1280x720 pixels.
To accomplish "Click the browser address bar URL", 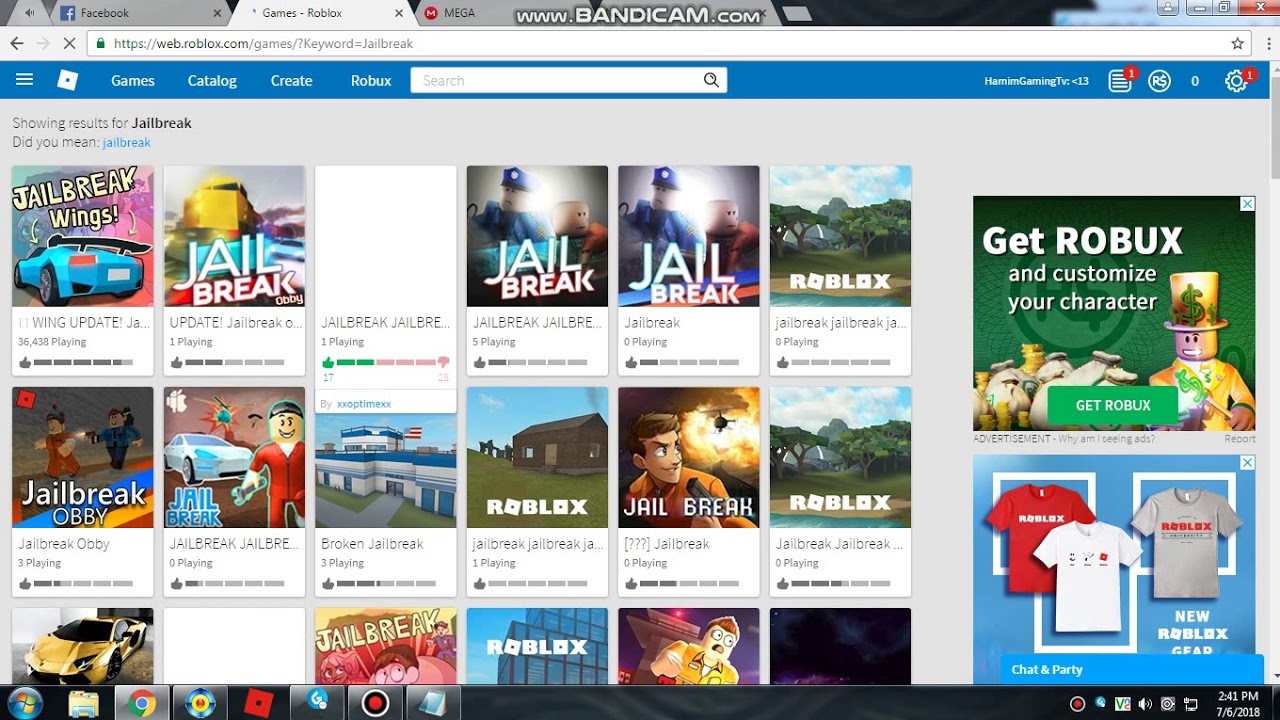I will (264, 43).
